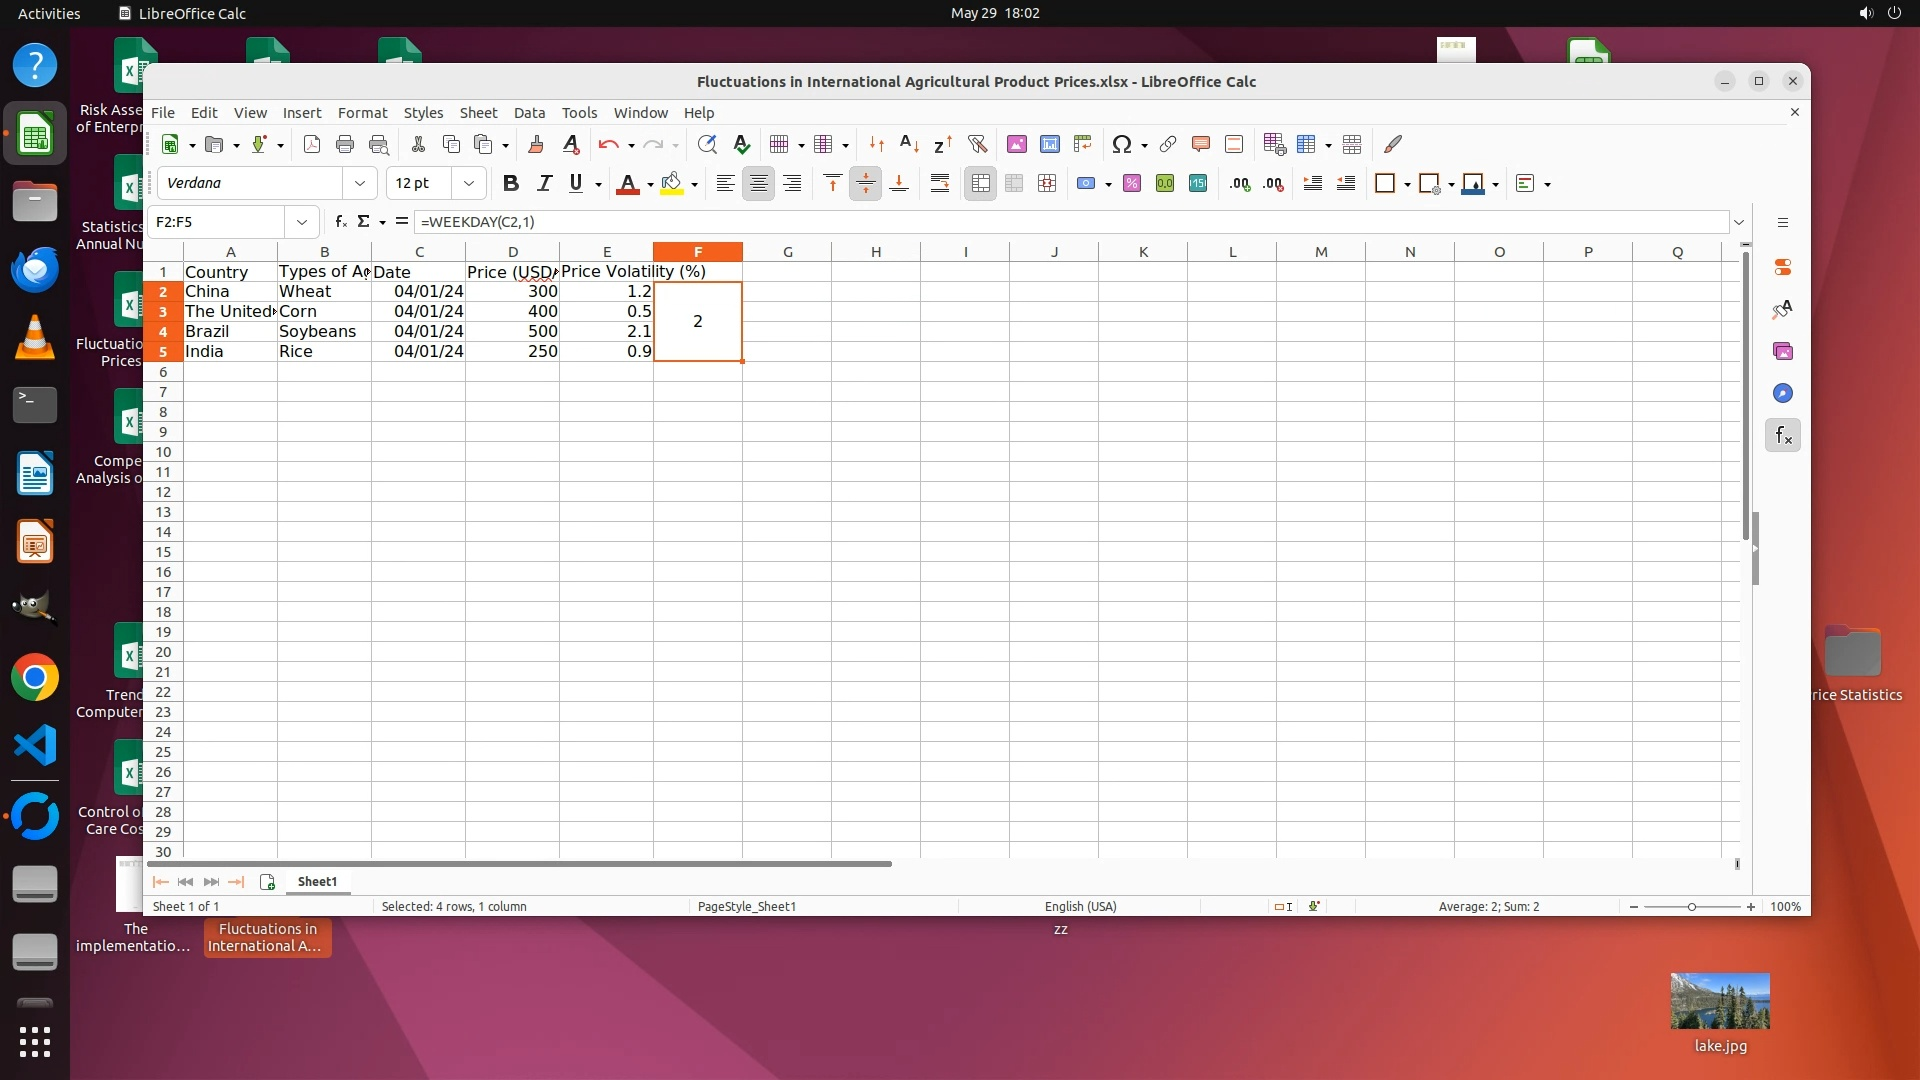Image resolution: width=1920 pixels, height=1080 pixels.
Task: Click the Clone Formatting paintbrush
Action: 536,144
